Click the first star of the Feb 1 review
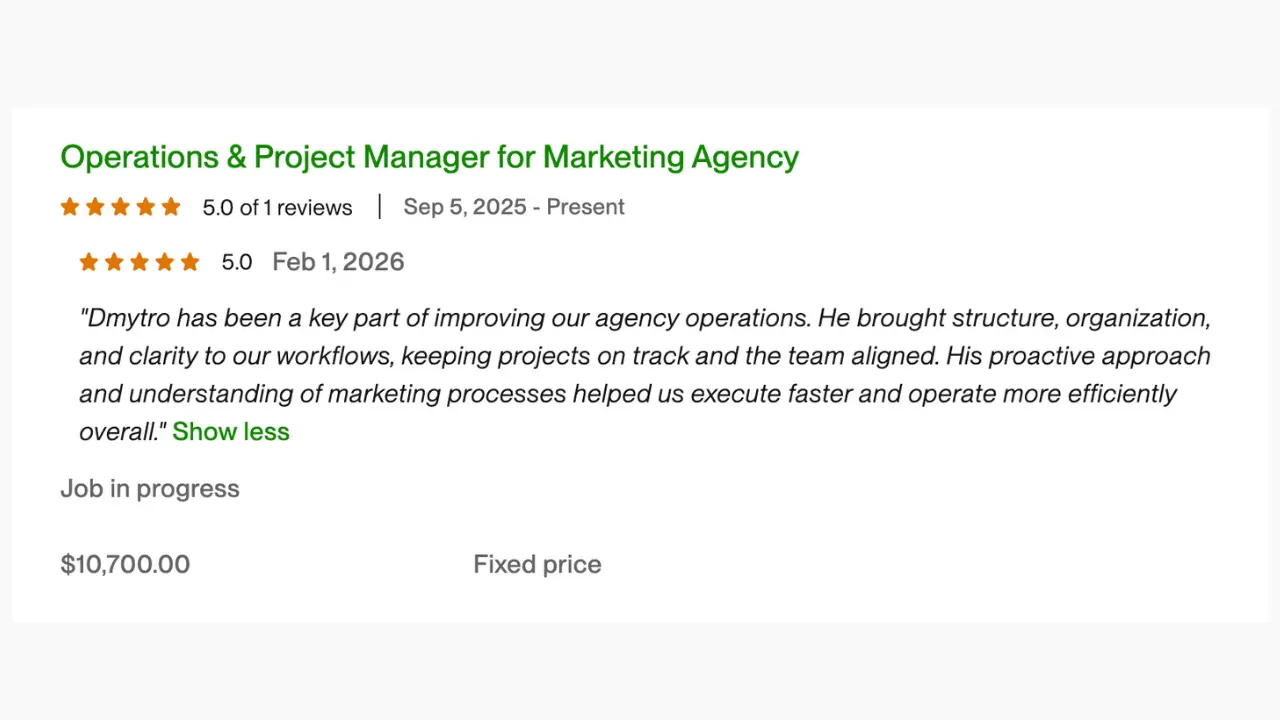Image resolution: width=1280 pixels, height=720 pixels. (88, 261)
